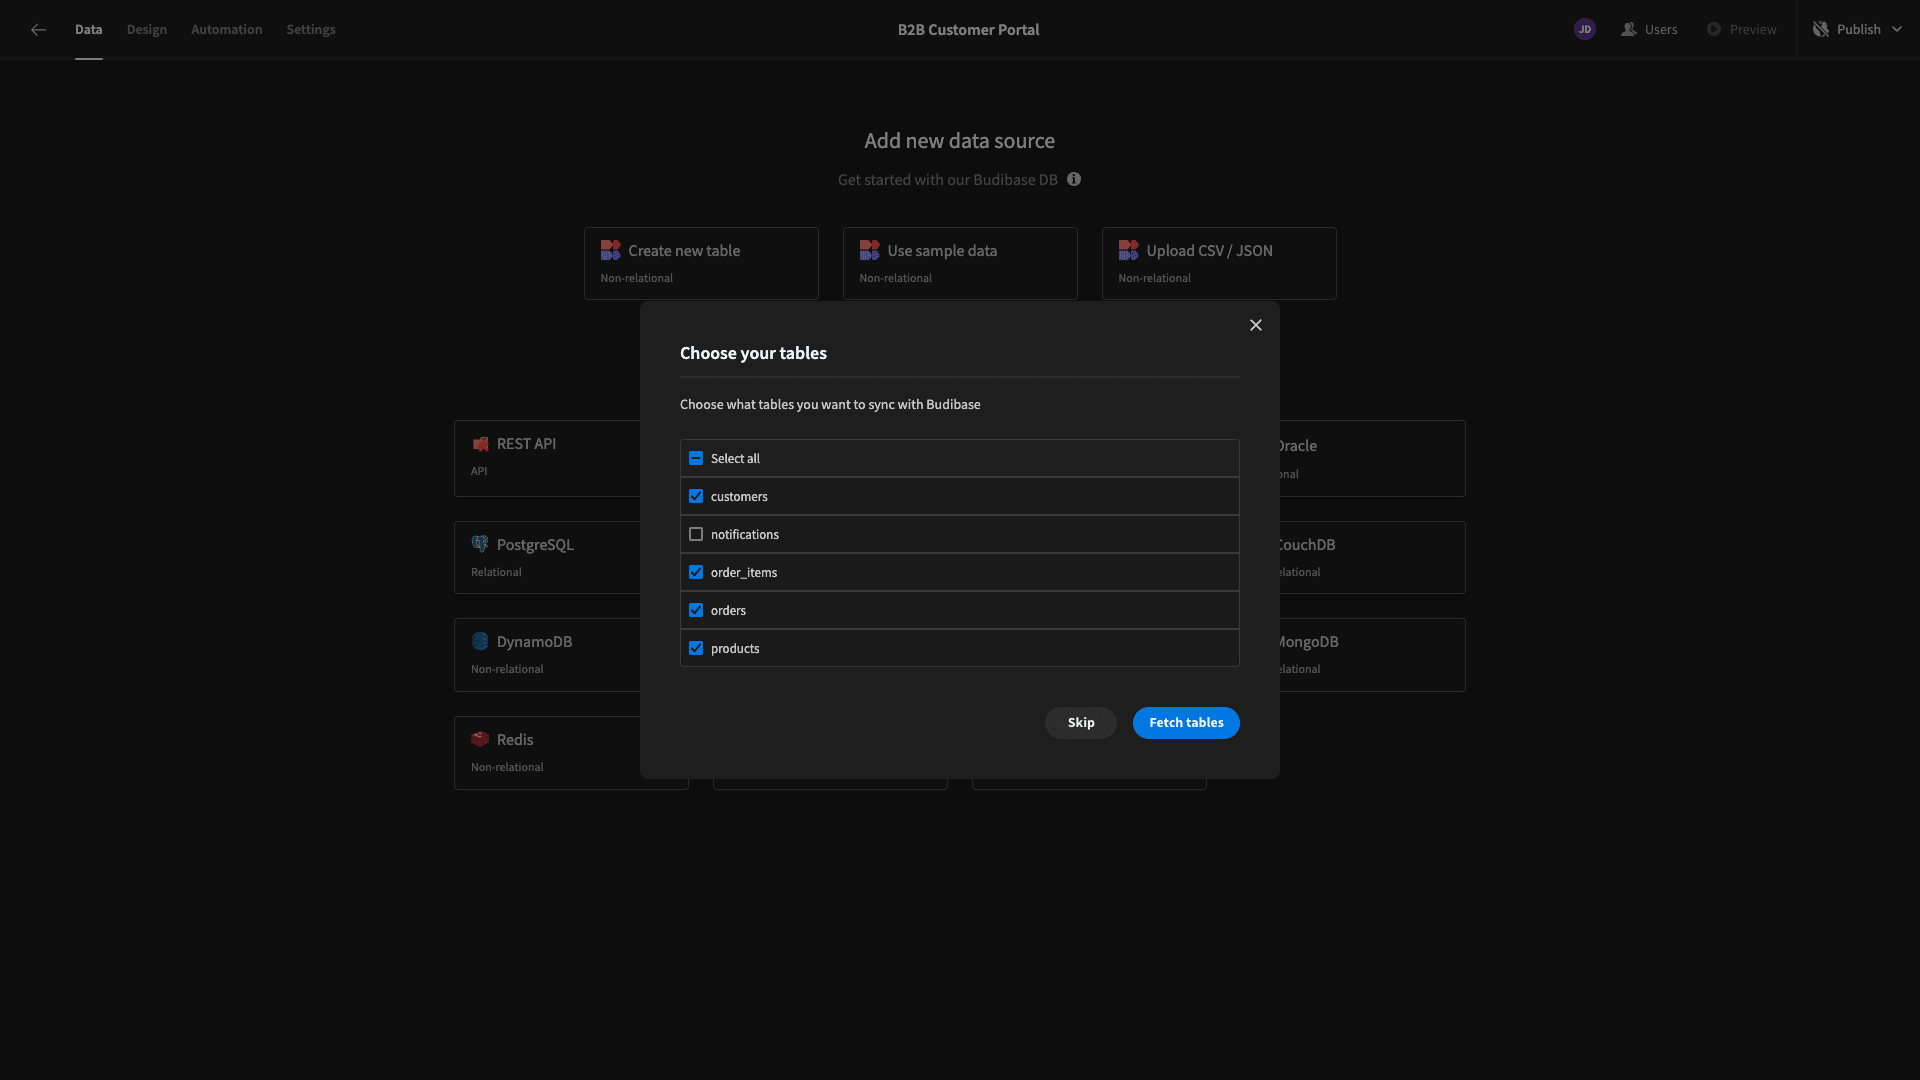Click the Upload CSV / JSON Budibase icon
The image size is (1920, 1080).
[1128, 250]
